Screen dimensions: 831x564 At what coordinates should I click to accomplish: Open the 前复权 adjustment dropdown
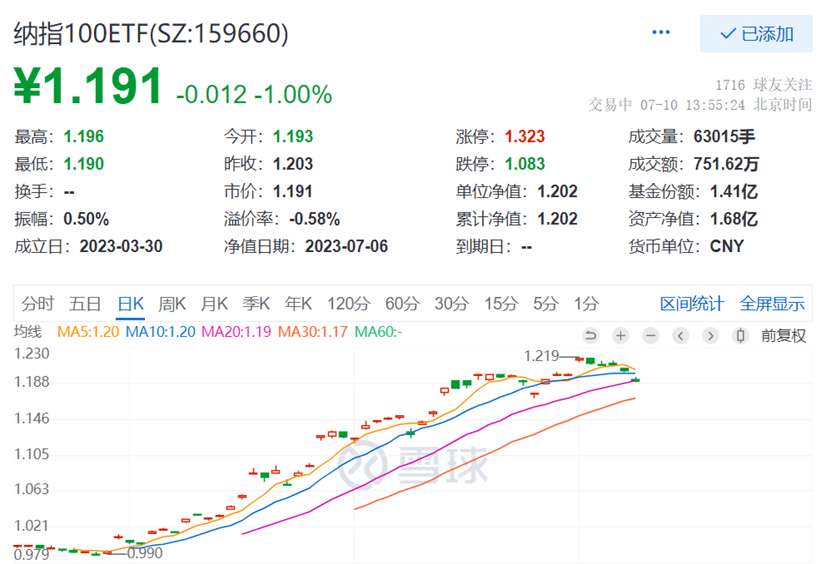(783, 336)
